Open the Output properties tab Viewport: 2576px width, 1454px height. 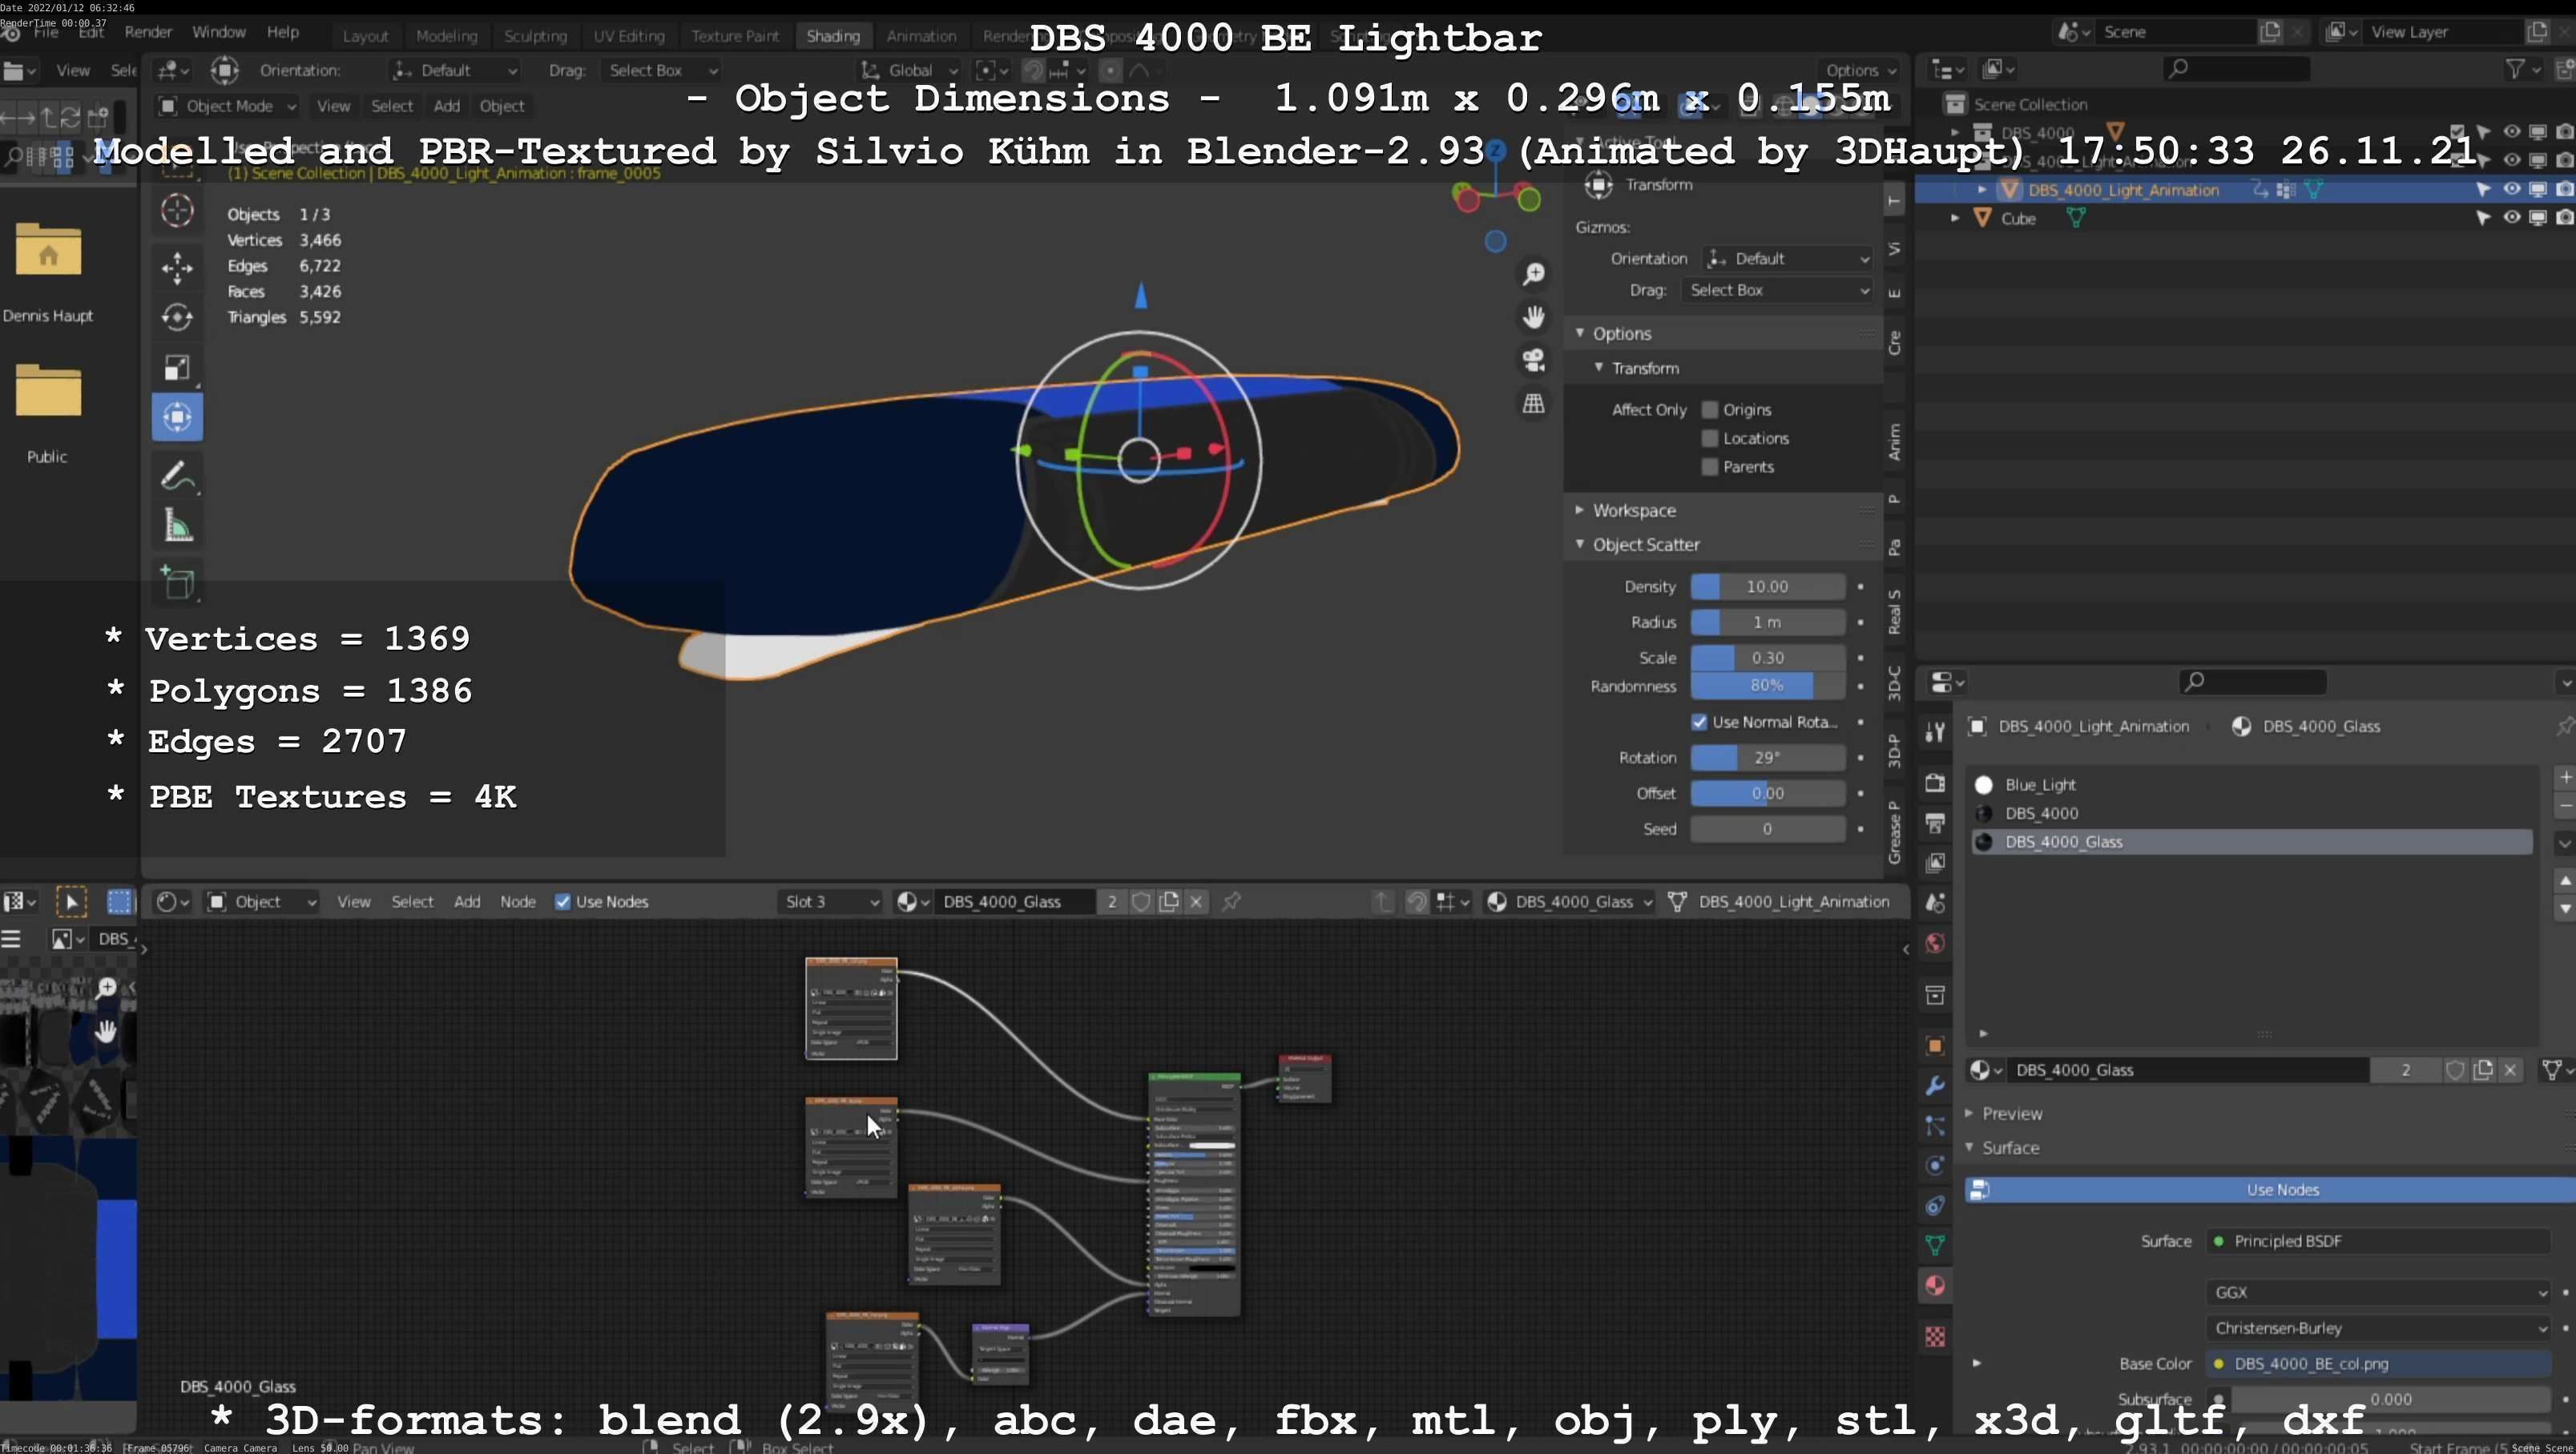[1935, 823]
